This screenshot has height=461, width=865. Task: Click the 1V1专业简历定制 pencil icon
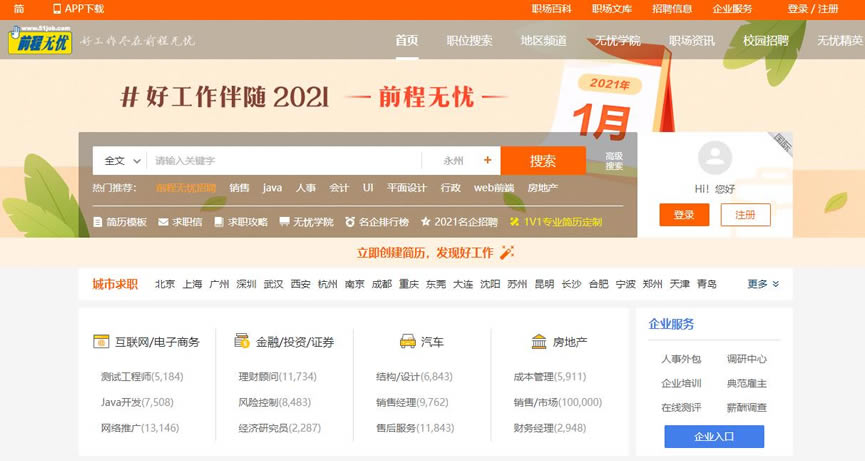(x=514, y=222)
